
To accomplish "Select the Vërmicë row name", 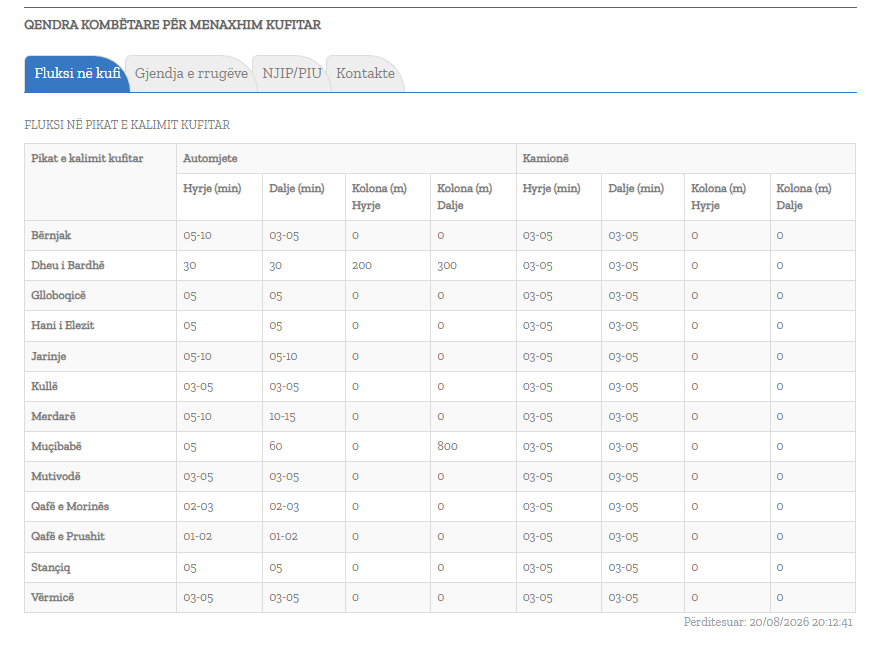I will pos(52,597).
